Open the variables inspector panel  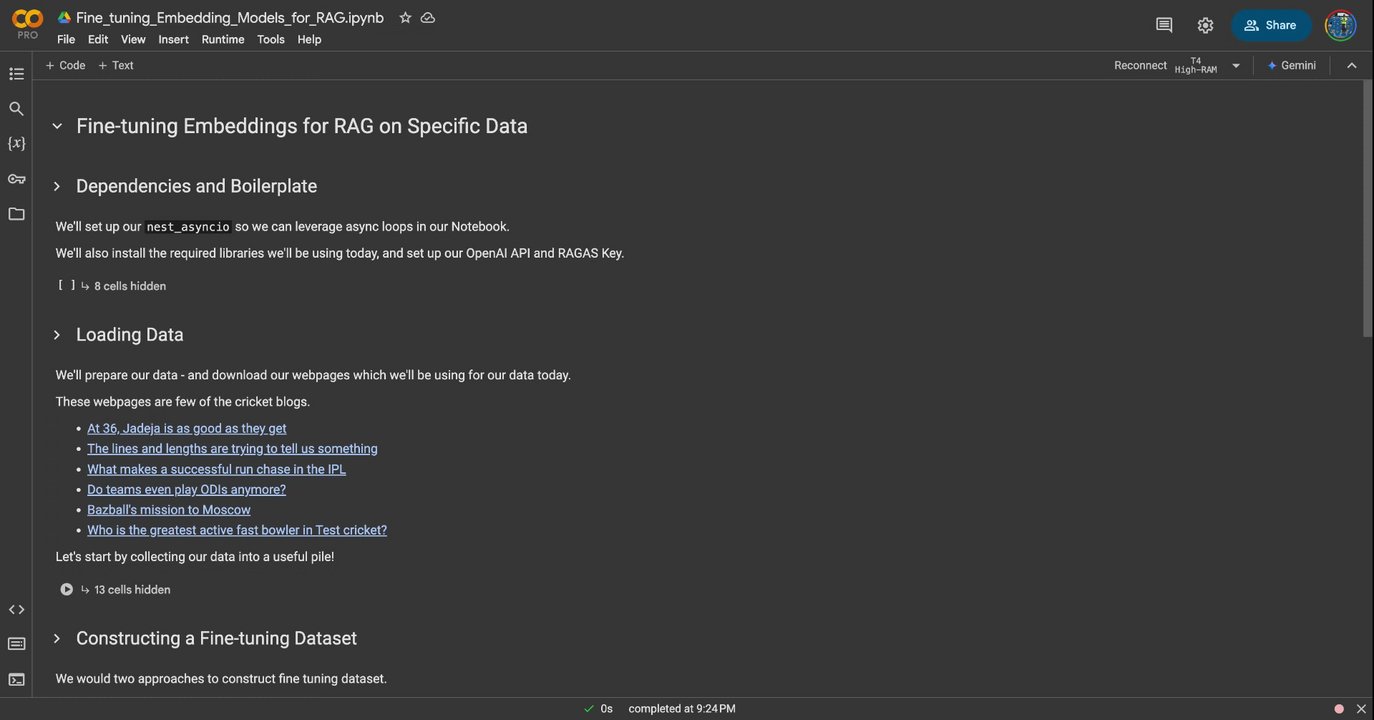tap(16, 144)
